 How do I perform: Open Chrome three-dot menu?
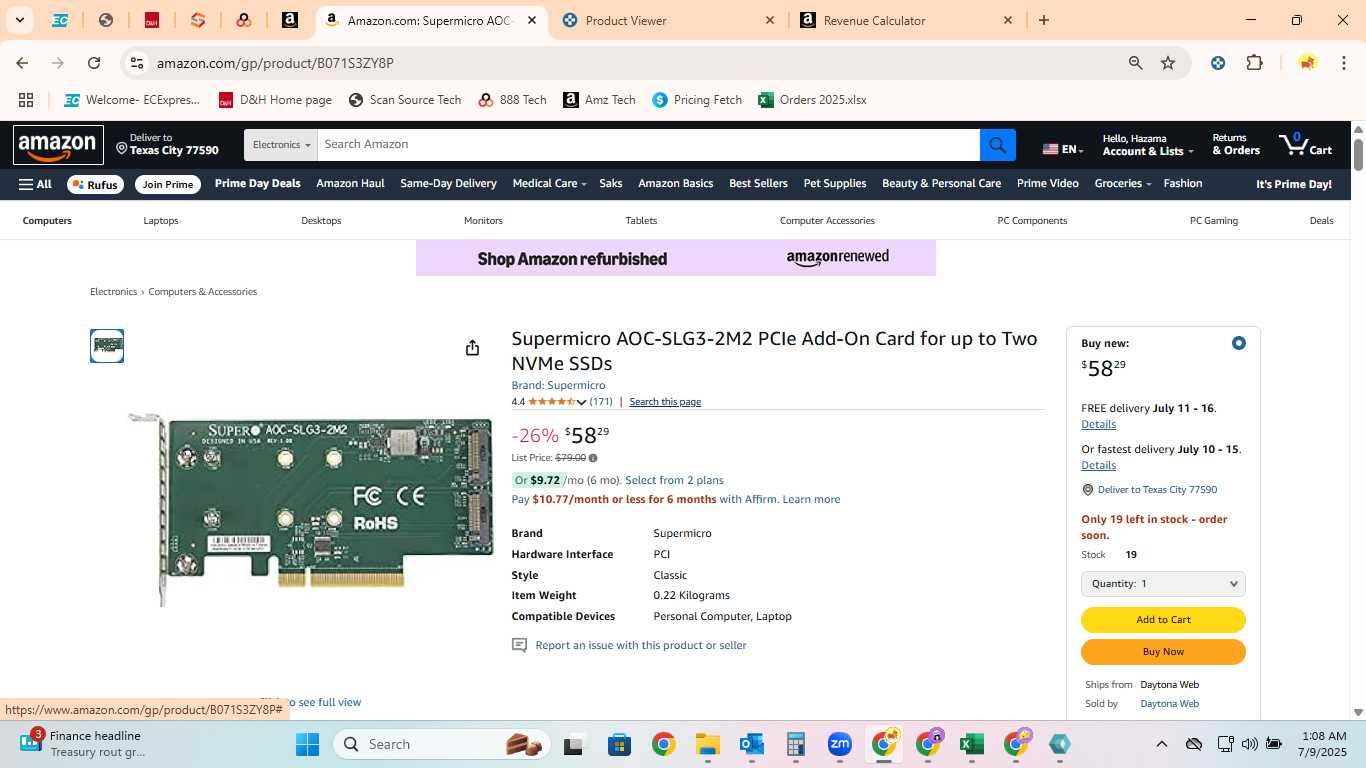1342,63
